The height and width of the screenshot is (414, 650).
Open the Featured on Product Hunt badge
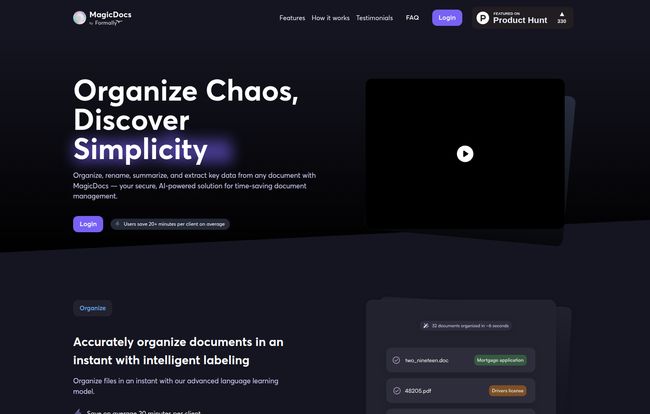point(522,18)
